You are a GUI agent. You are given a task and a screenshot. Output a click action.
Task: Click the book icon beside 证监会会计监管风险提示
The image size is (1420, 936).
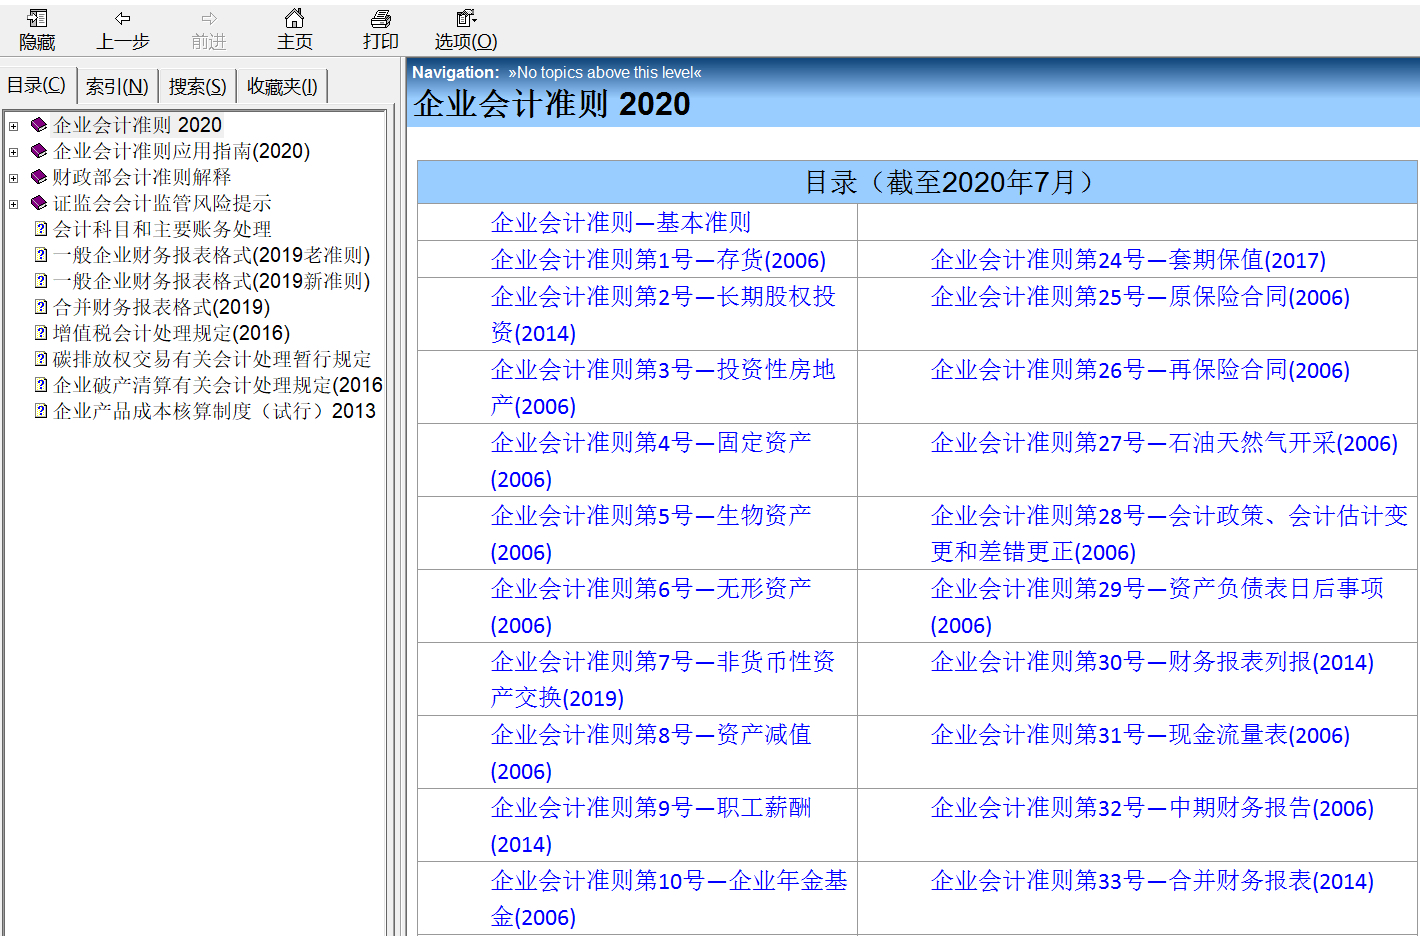pos(39,203)
